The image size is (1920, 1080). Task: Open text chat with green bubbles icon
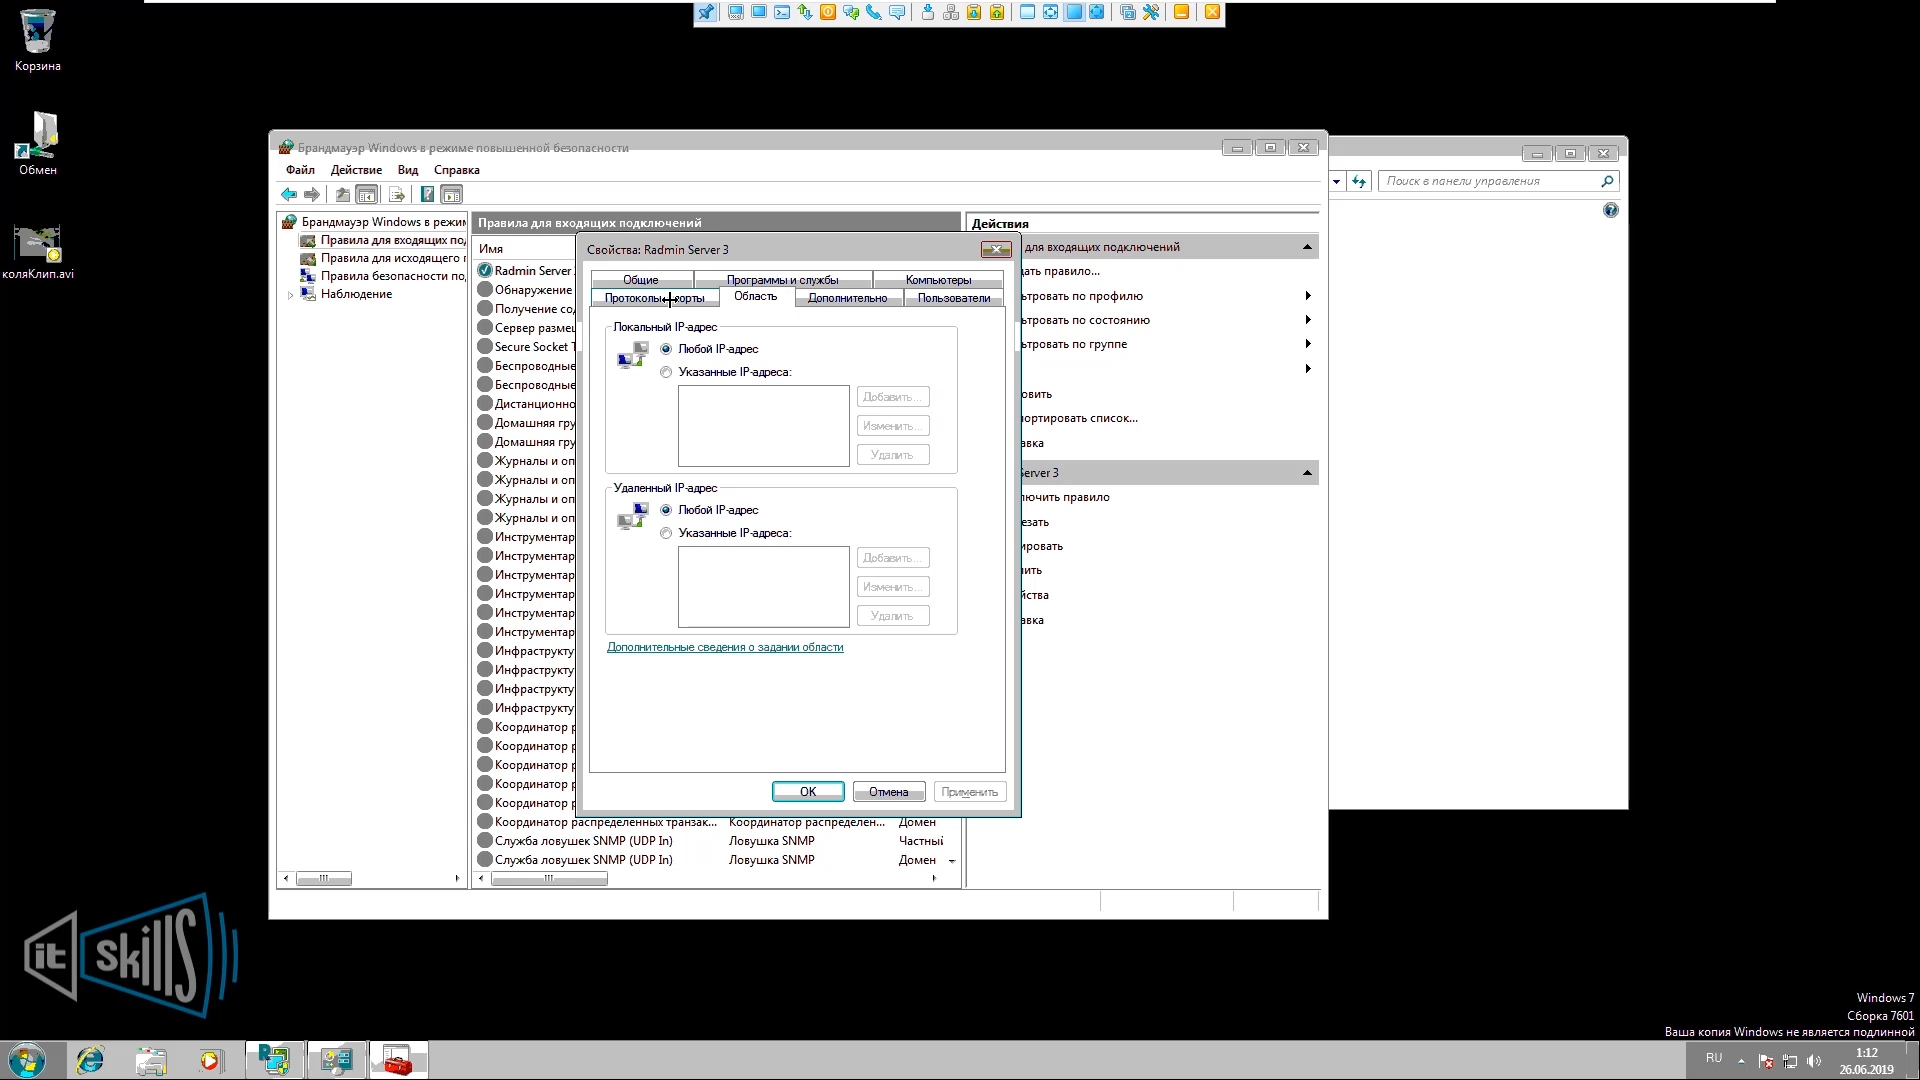coord(851,13)
